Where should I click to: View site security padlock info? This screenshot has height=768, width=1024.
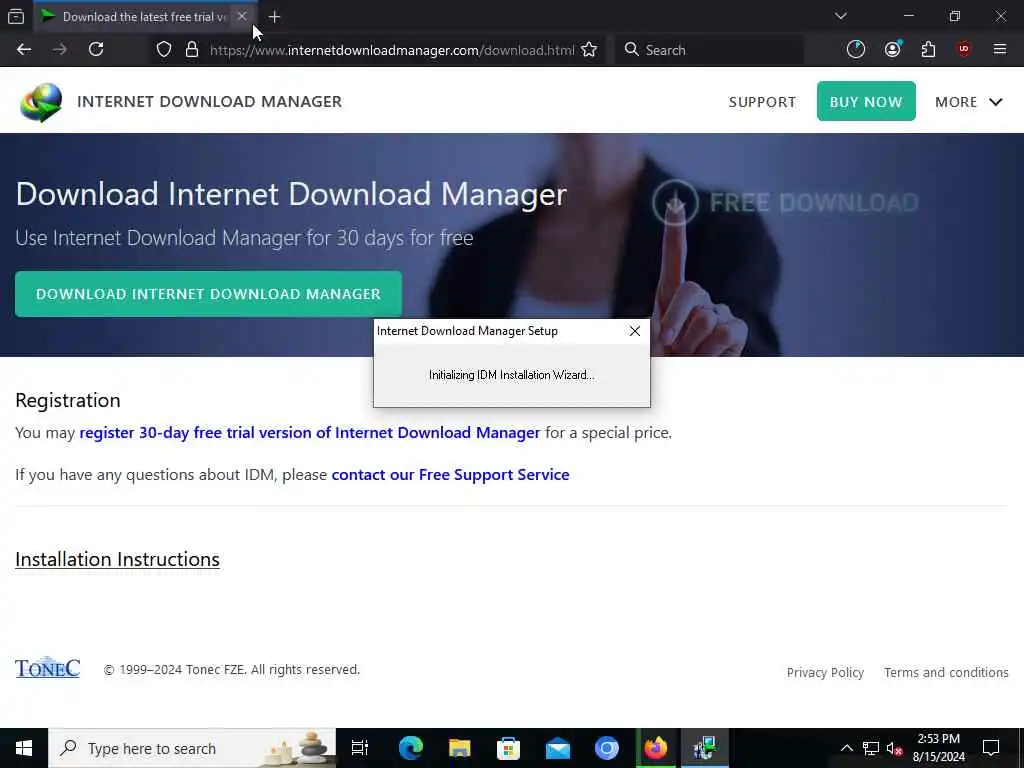(x=191, y=50)
